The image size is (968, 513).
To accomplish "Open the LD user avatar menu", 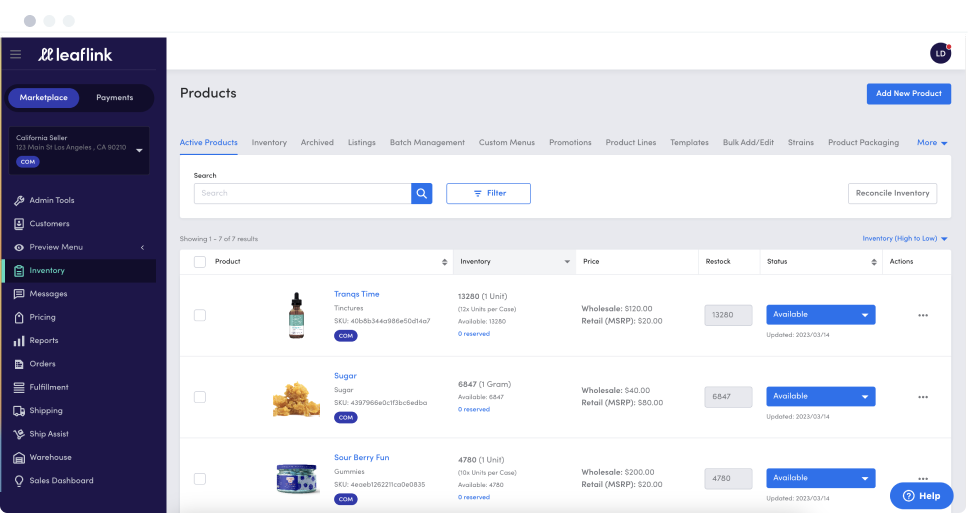I will (x=940, y=53).
